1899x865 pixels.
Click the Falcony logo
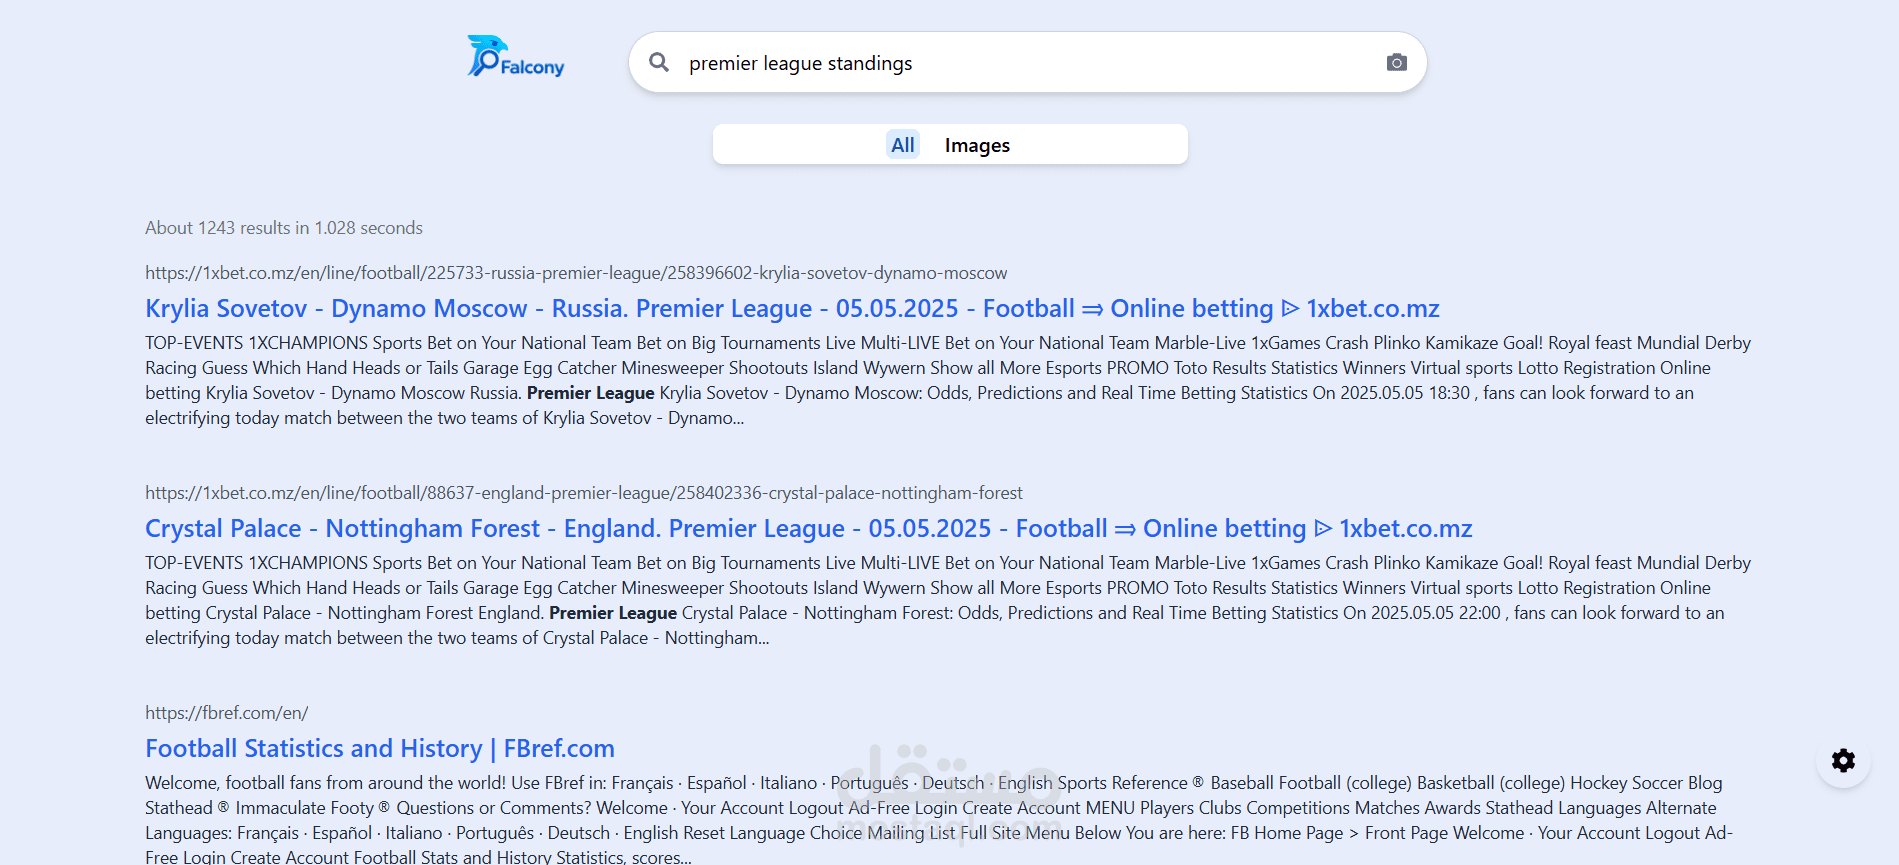coord(516,57)
